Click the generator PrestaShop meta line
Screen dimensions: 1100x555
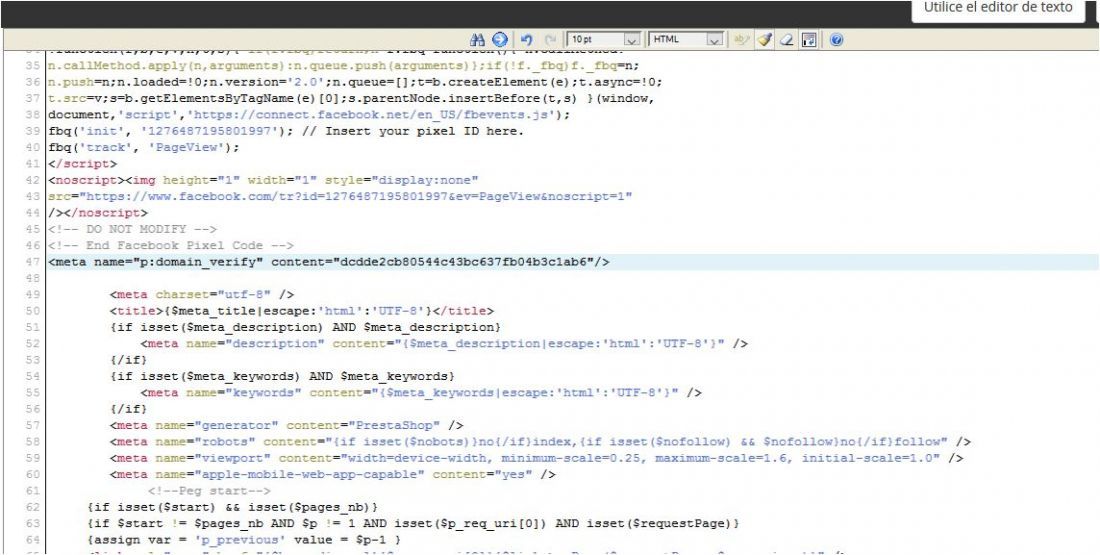[286, 425]
